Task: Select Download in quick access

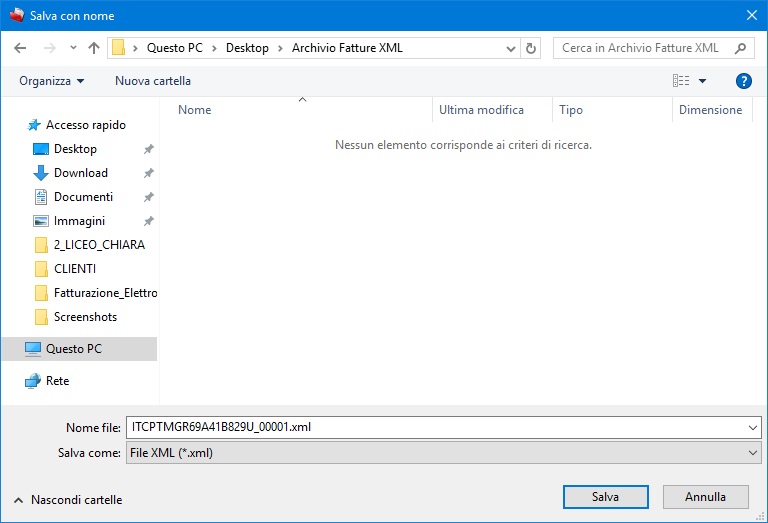Action: pos(80,173)
